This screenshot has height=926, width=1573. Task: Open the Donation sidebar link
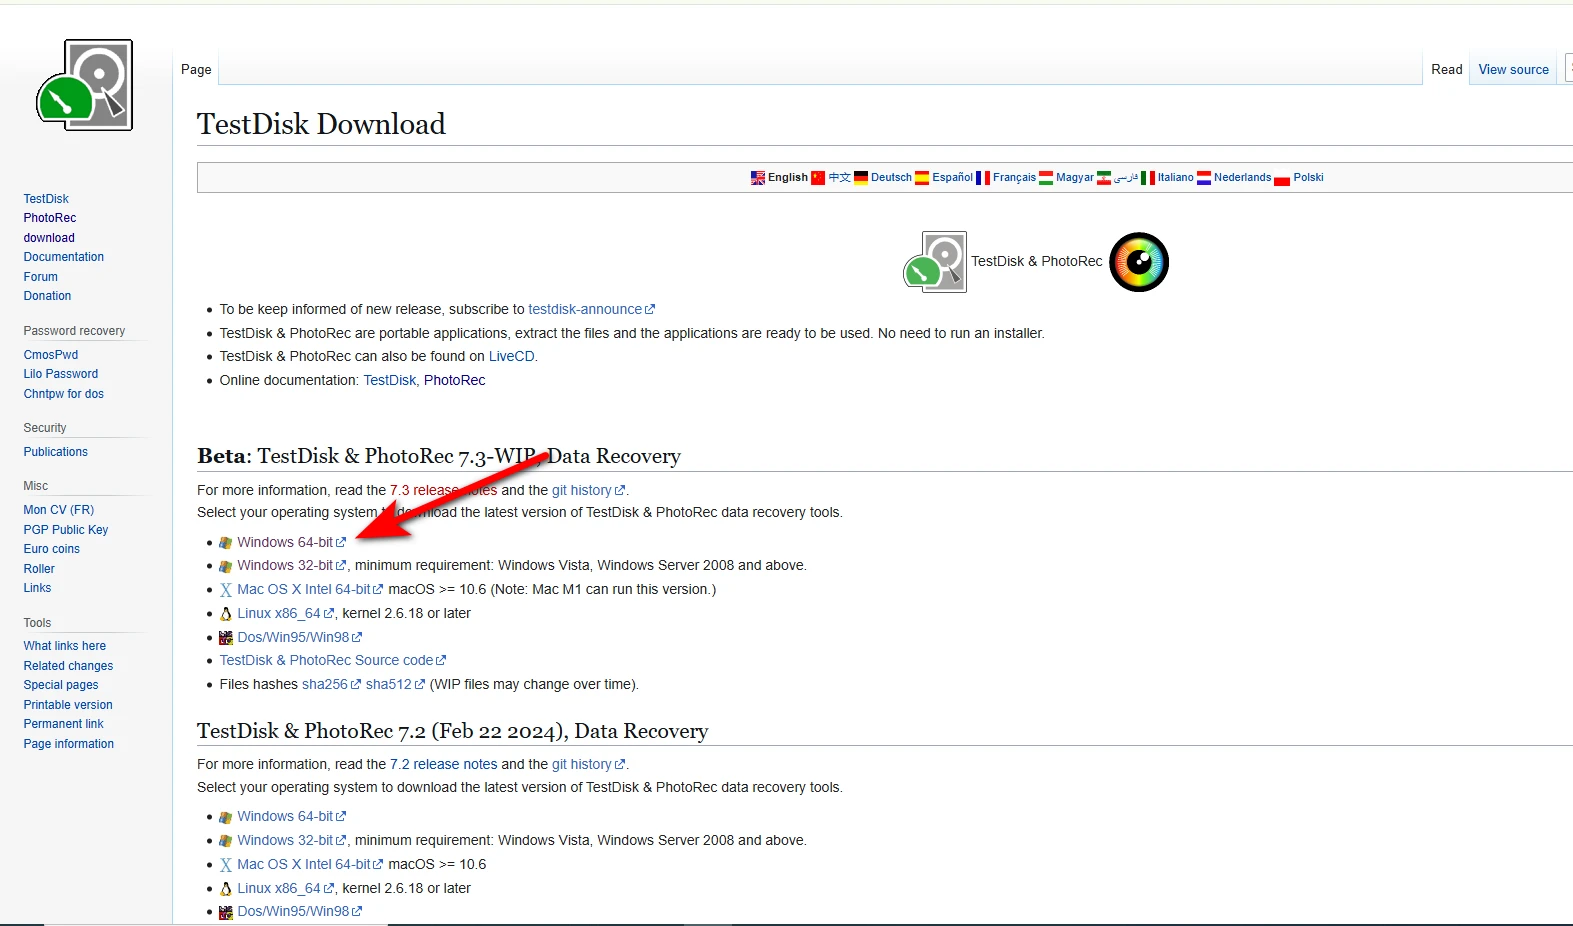[x=48, y=296]
